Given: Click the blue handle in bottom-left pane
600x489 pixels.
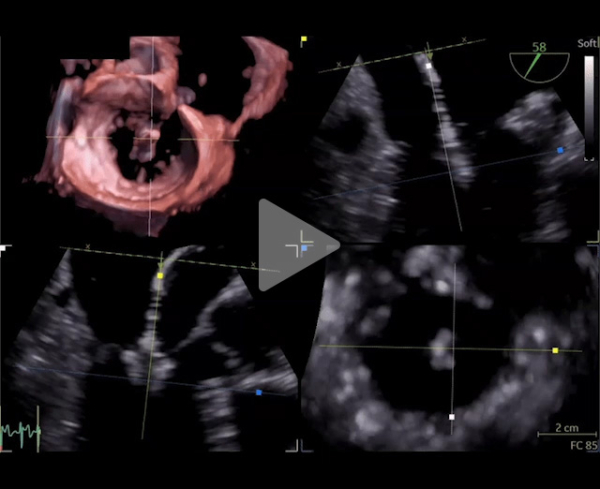Looking at the screenshot, I should 259,392.
